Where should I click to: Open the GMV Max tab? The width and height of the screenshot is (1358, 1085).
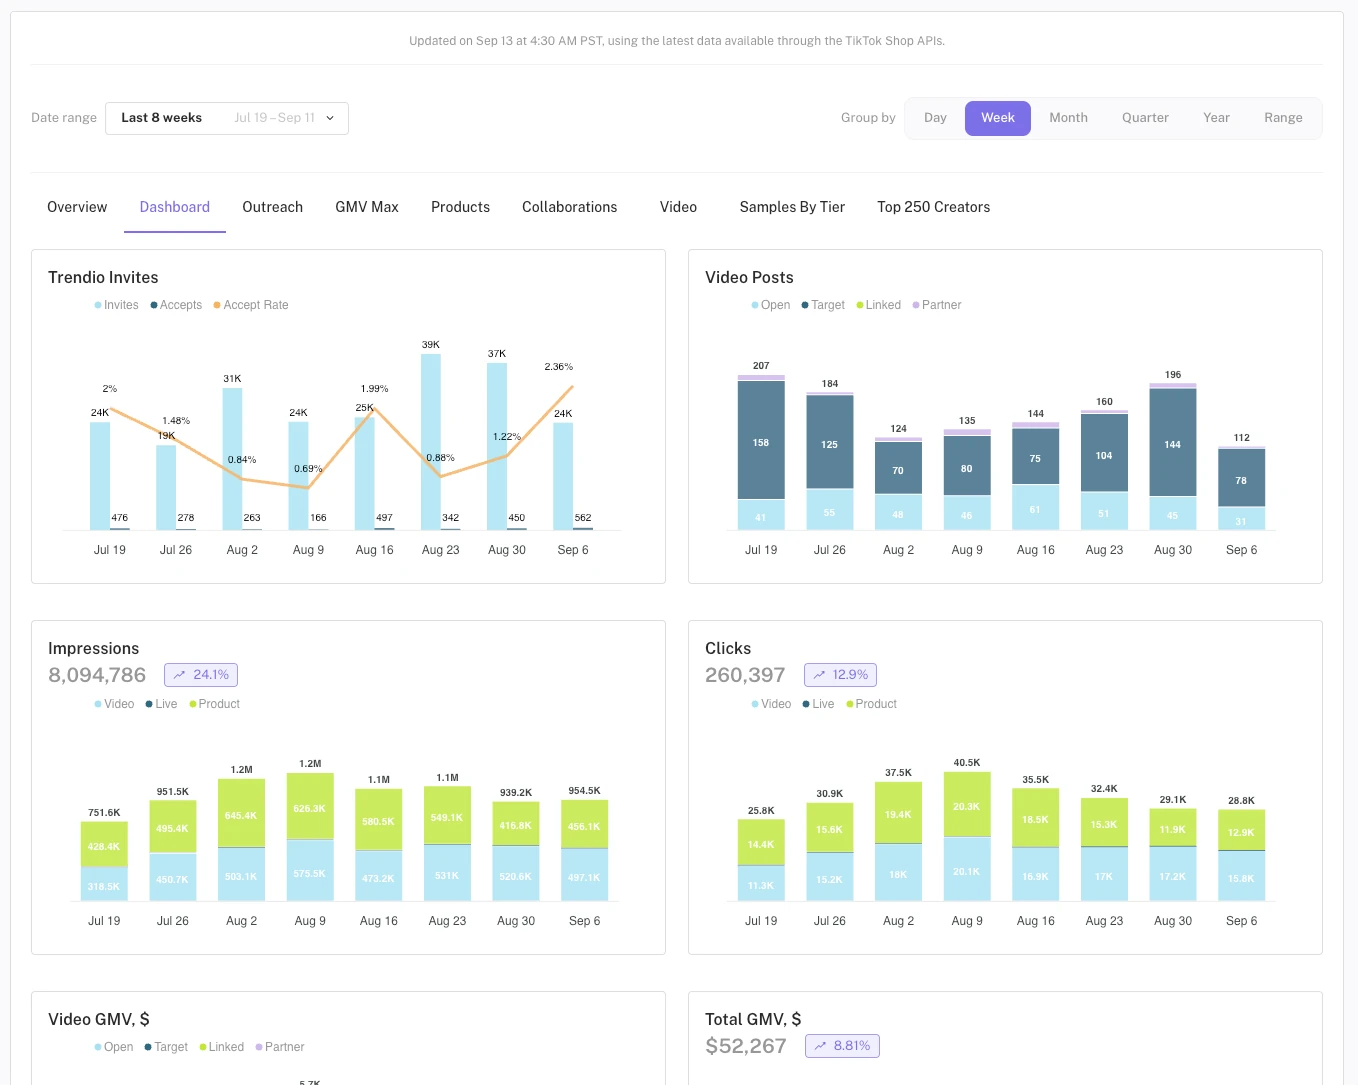(367, 207)
